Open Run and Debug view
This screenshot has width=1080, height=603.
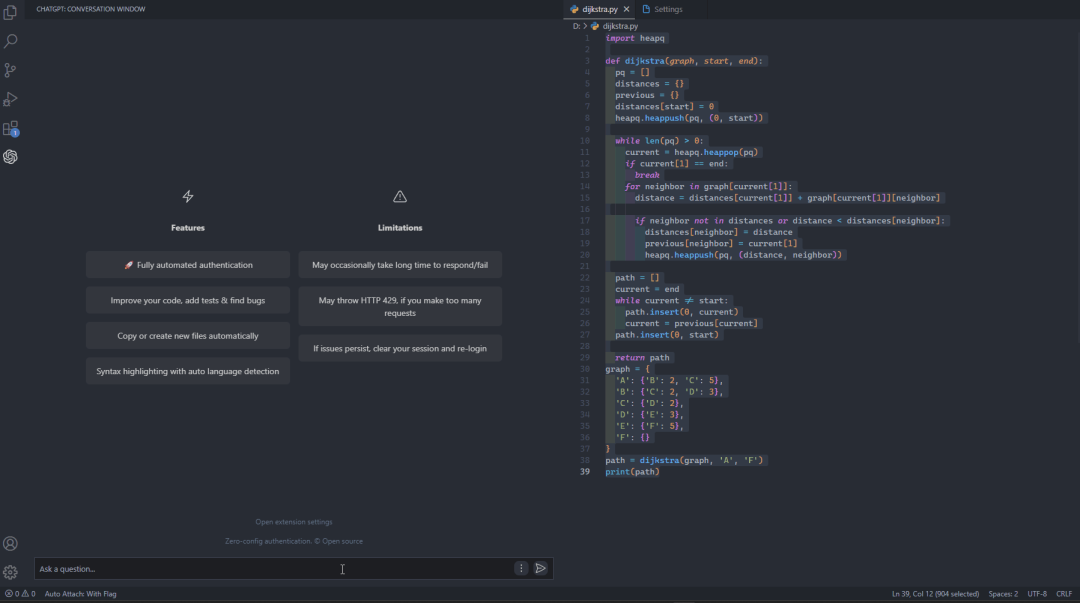11,99
